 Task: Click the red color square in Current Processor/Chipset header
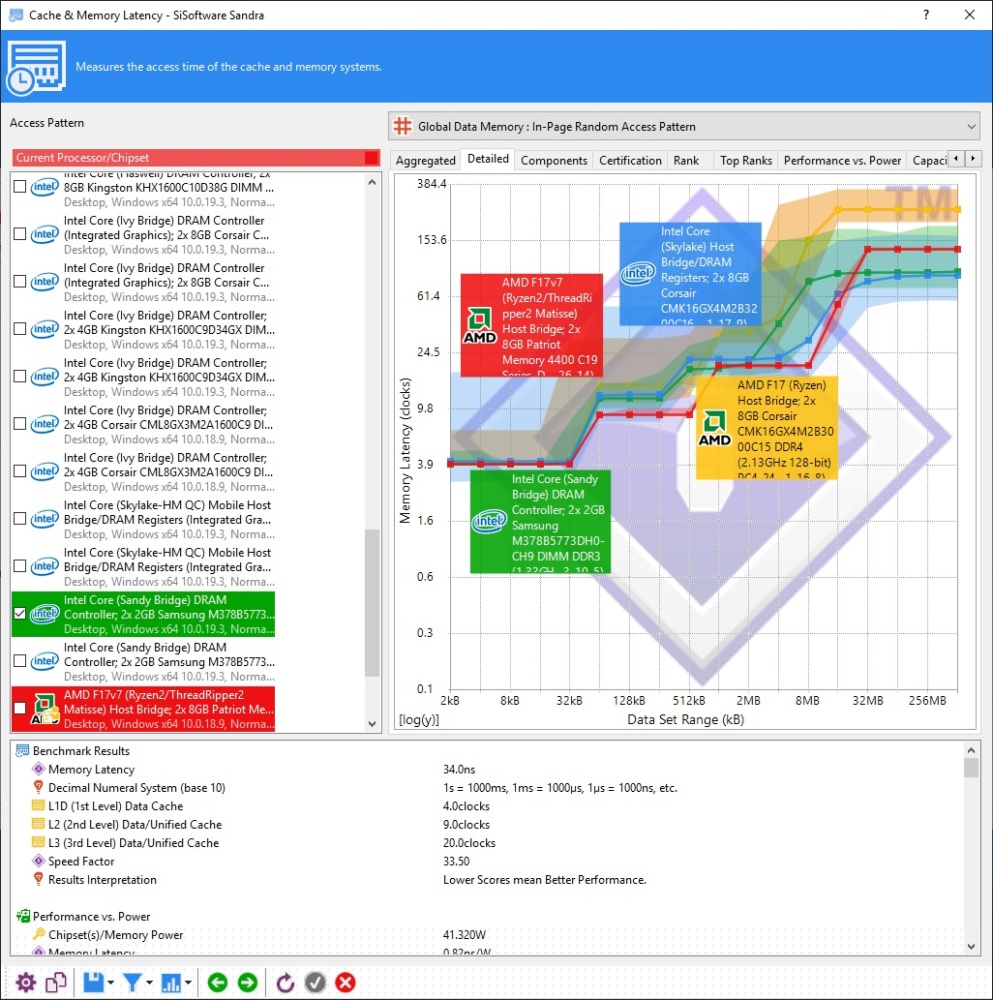point(371,158)
